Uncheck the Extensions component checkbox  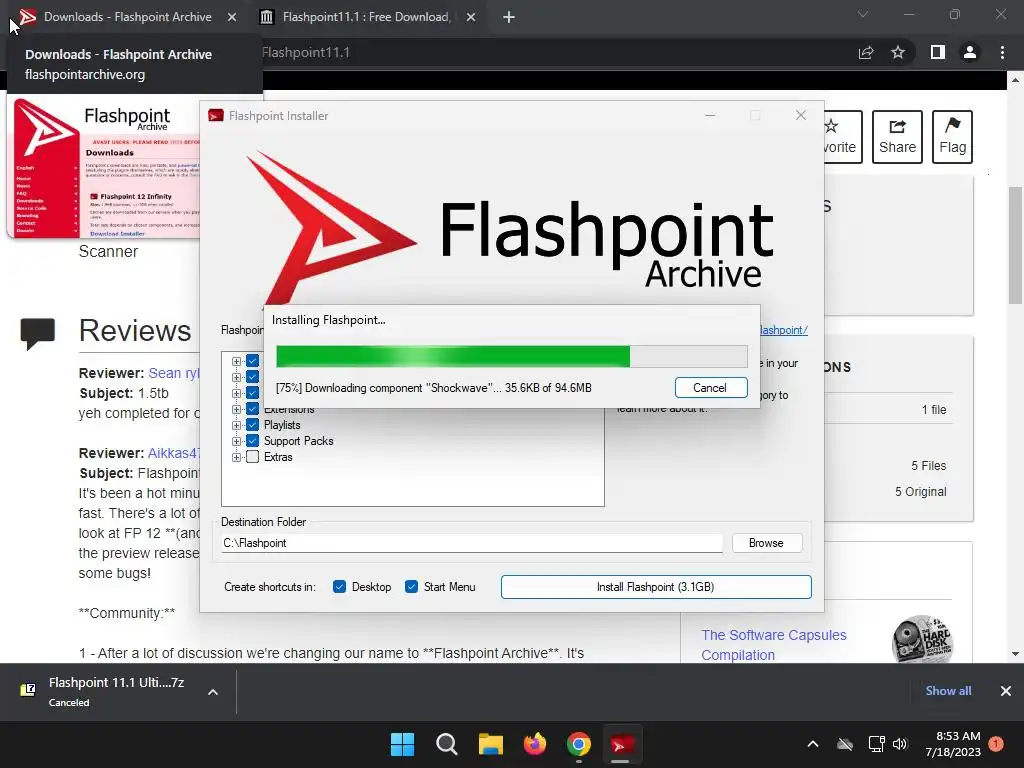tap(253, 409)
